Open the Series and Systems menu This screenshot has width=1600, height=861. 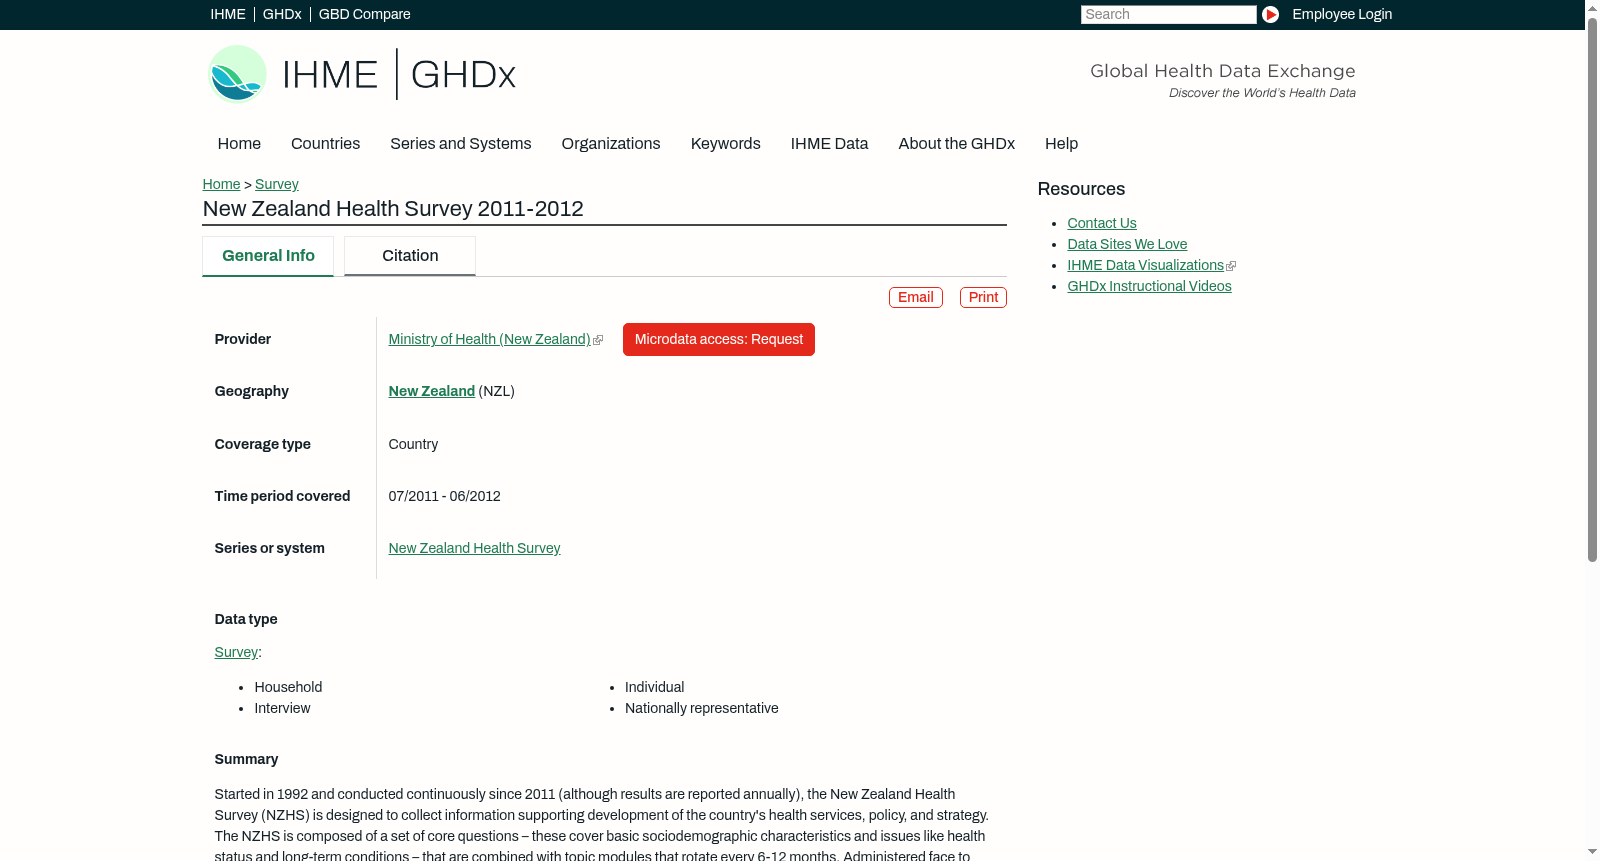click(460, 144)
